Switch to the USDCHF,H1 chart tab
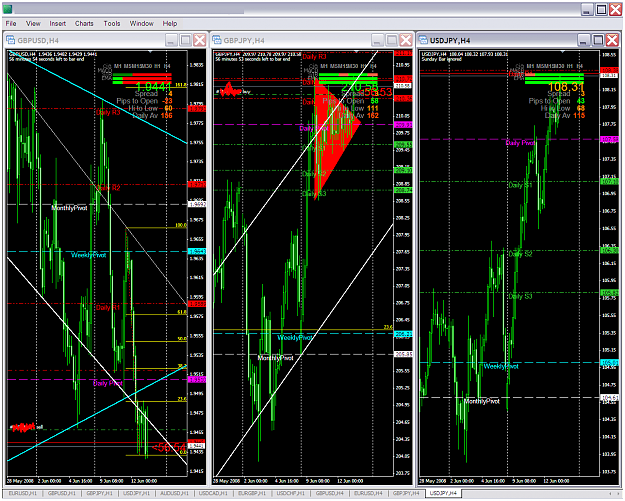625x501 pixels. (290, 493)
